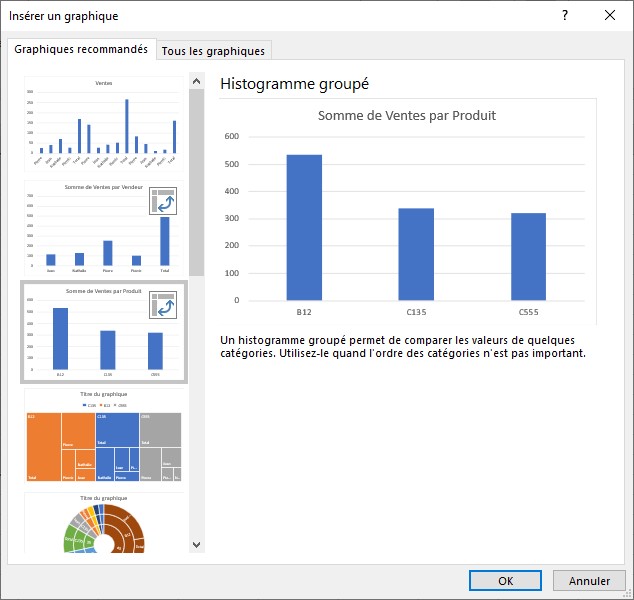
Task: Close the "Insérer un graphique" dialog
Action: (609, 16)
